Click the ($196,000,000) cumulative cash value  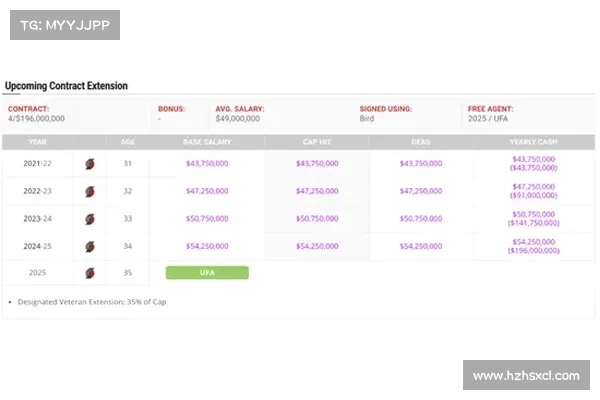[533, 251]
